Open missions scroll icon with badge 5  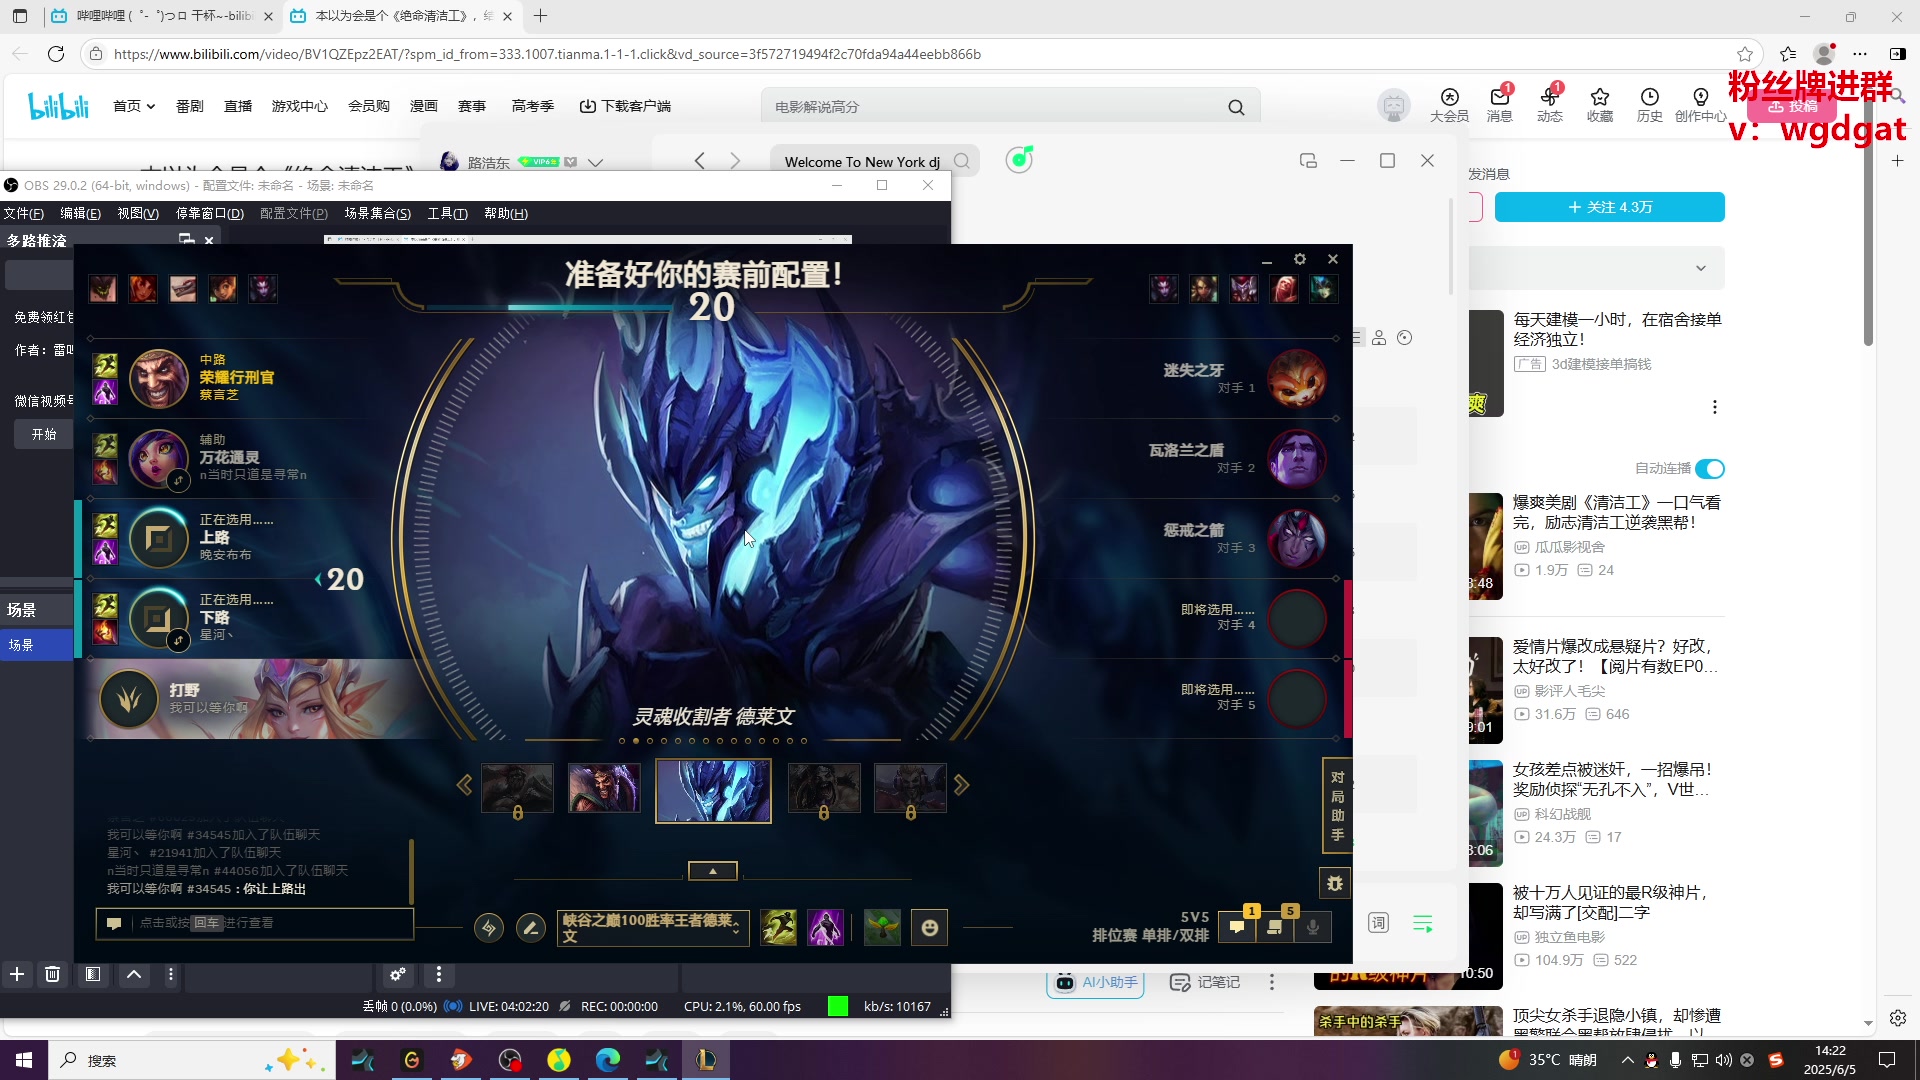pos(1275,927)
